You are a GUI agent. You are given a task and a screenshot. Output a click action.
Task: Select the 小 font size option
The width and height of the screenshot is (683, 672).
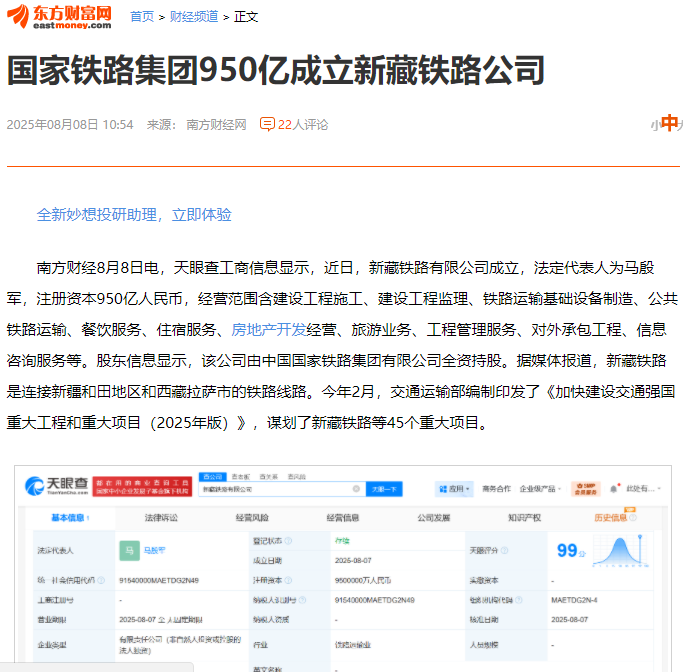[x=655, y=126]
